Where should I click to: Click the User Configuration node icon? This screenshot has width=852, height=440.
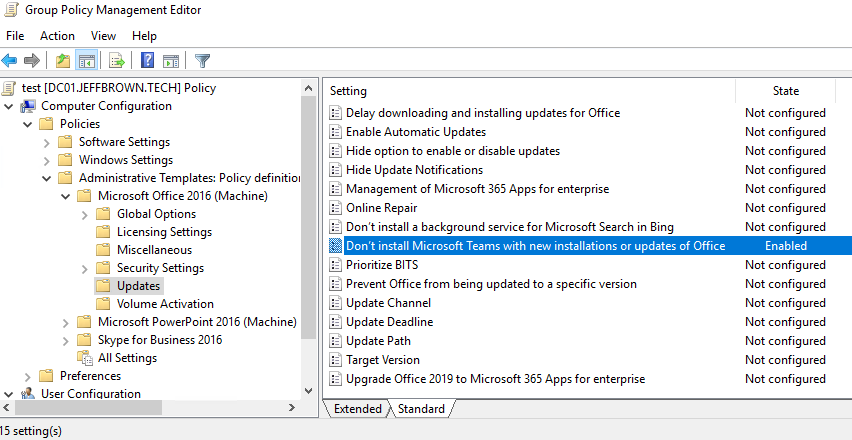point(28,393)
